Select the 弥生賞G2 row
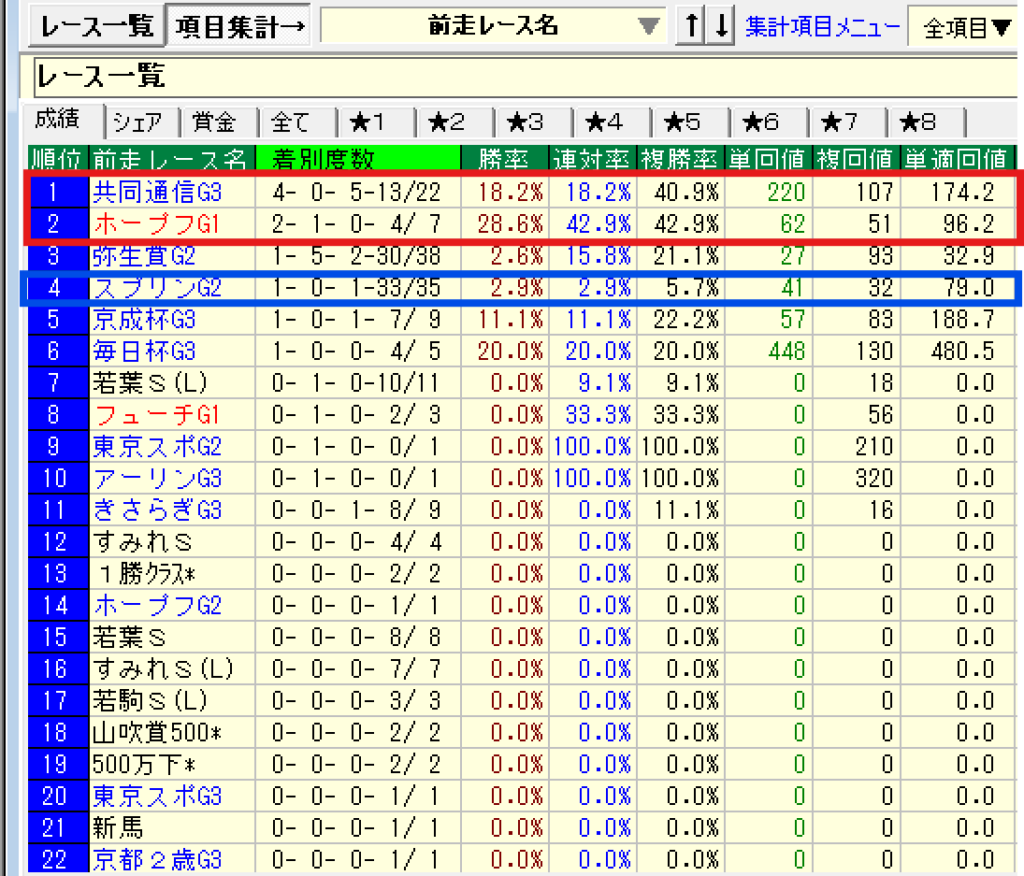Screen dimensions: 1024x876 [144, 254]
